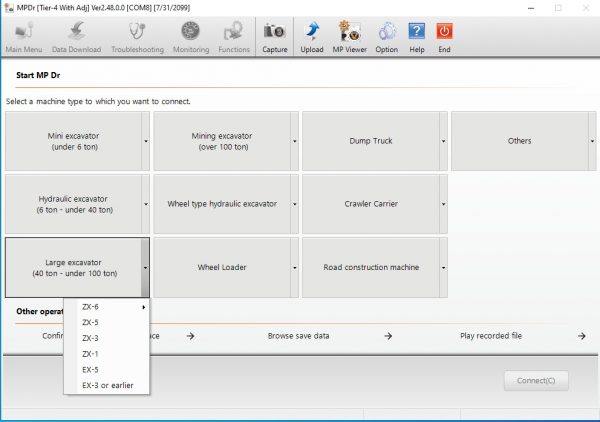This screenshot has width=600, height=422.
Task: Select ZX-3 from the popup menu
Action: pos(107,338)
